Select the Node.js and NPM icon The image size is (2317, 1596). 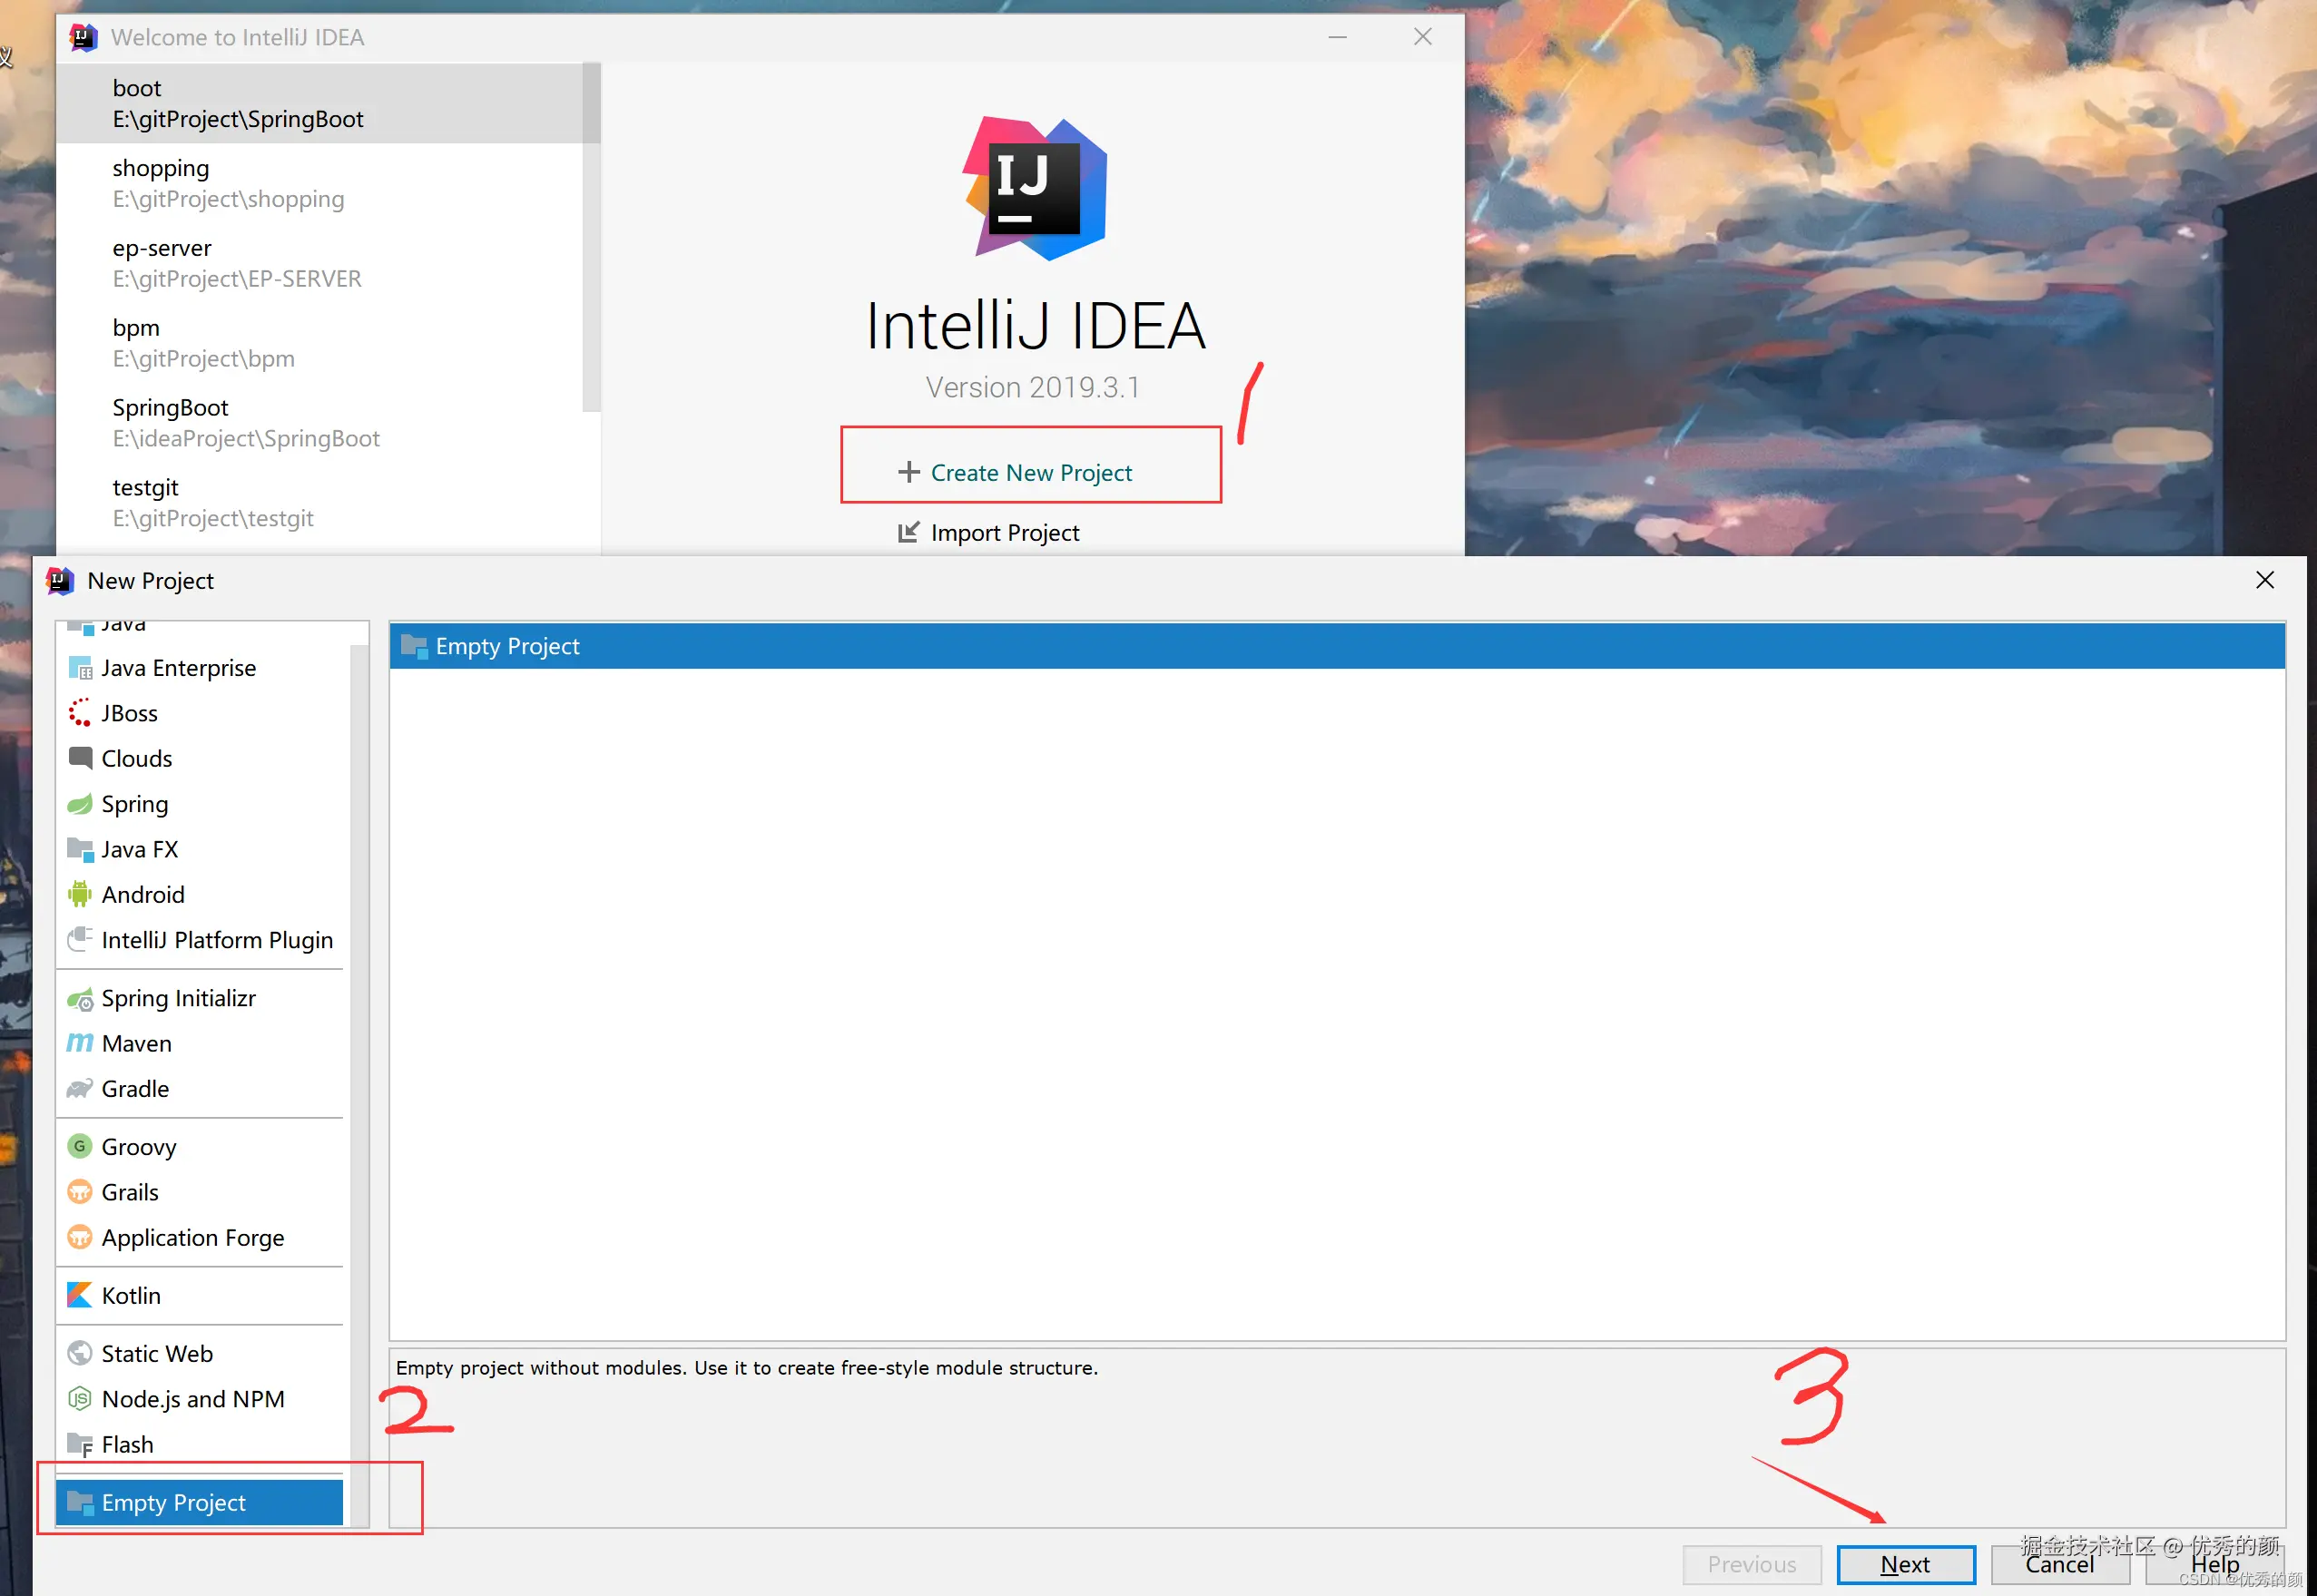pos(79,1398)
